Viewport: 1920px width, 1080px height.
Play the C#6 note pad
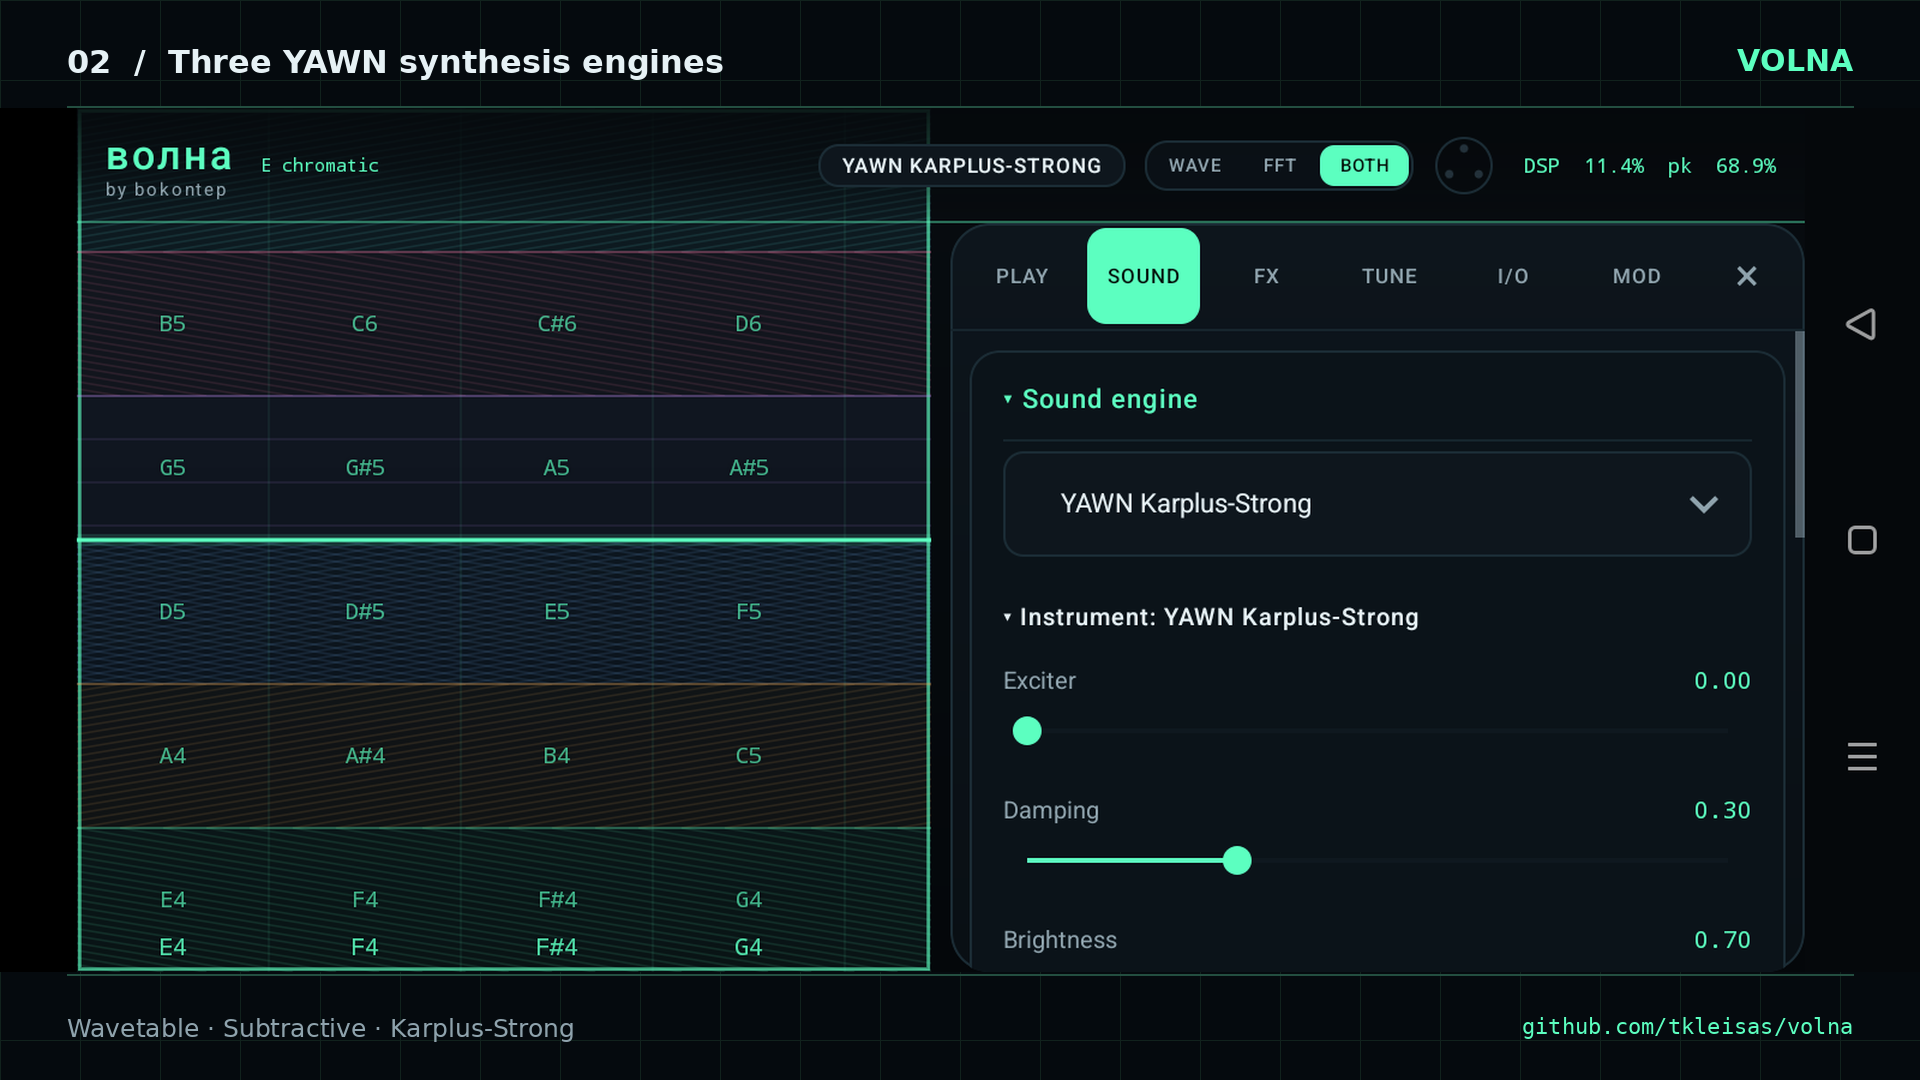[x=557, y=324]
